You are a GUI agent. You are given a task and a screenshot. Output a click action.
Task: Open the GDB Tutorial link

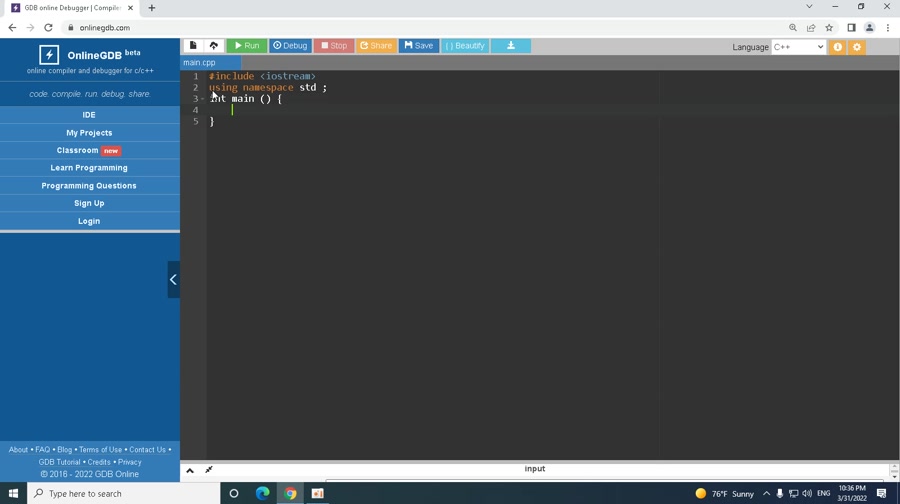59,462
